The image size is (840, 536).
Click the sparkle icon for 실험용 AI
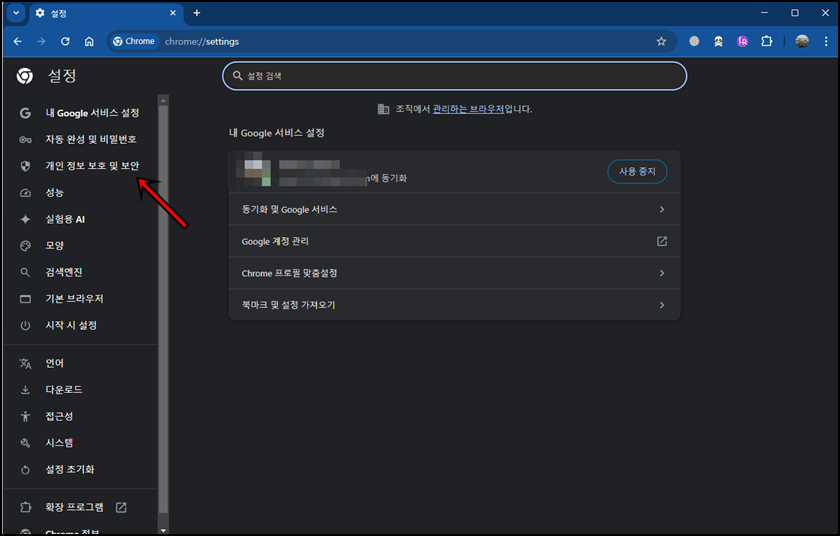(x=25, y=219)
